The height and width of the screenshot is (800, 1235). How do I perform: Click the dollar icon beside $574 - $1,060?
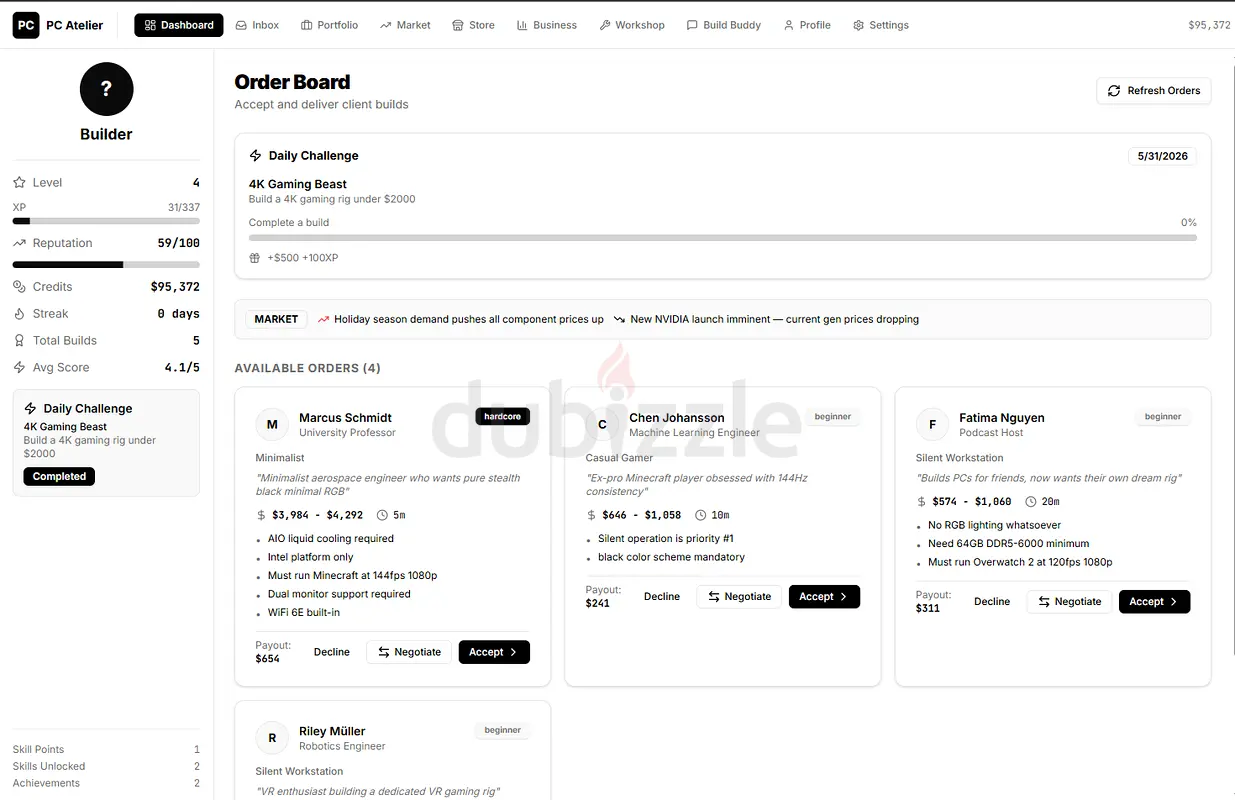pyautogui.click(x=922, y=502)
